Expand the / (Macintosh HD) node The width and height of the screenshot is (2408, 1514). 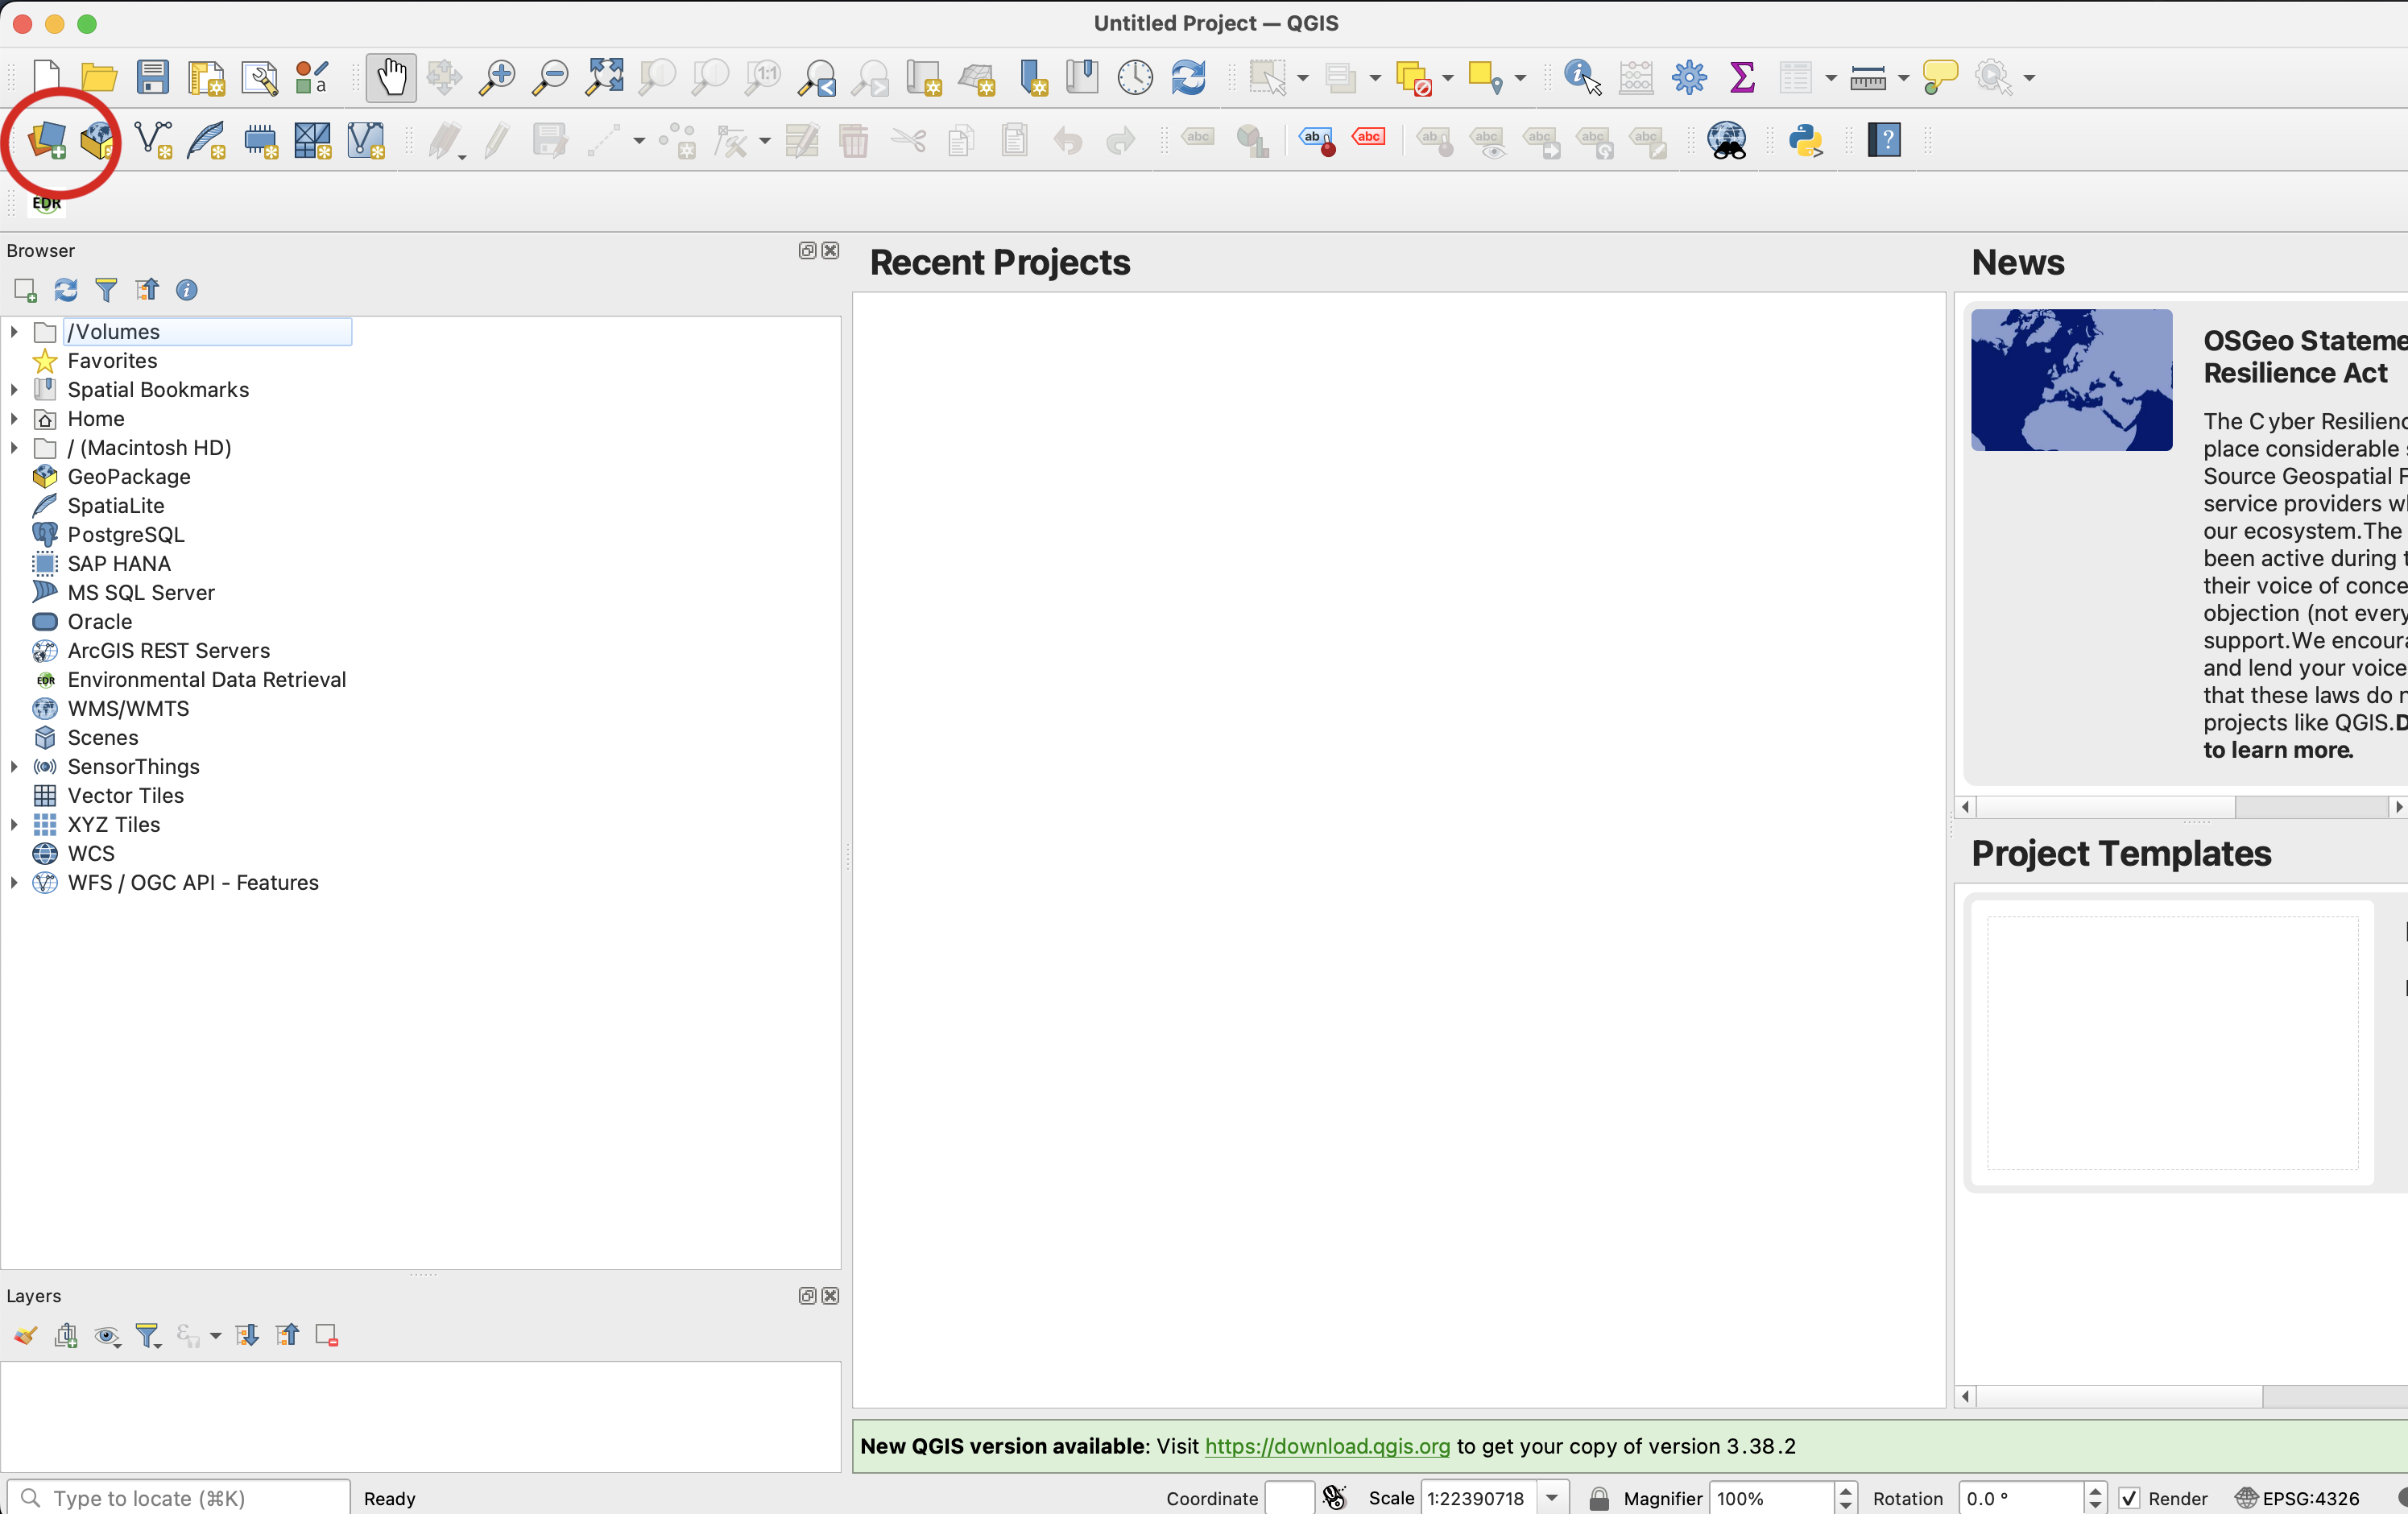[x=14, y=447]
